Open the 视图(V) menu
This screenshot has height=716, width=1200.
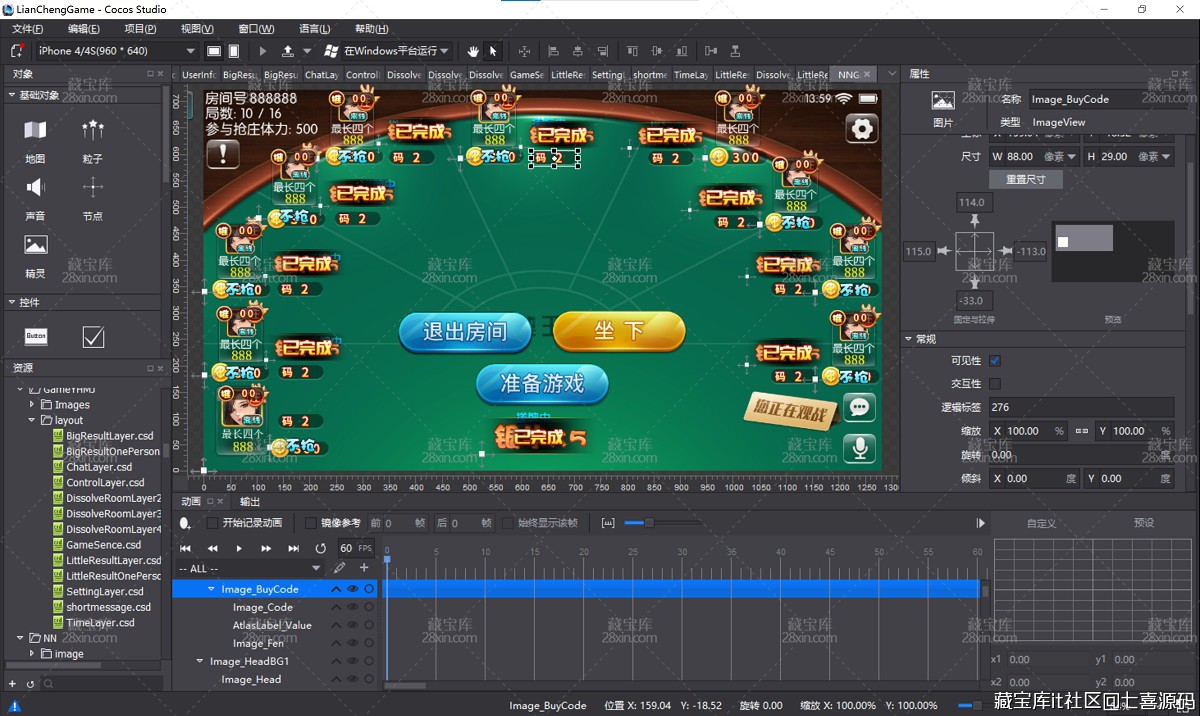(x=196, y=29)
